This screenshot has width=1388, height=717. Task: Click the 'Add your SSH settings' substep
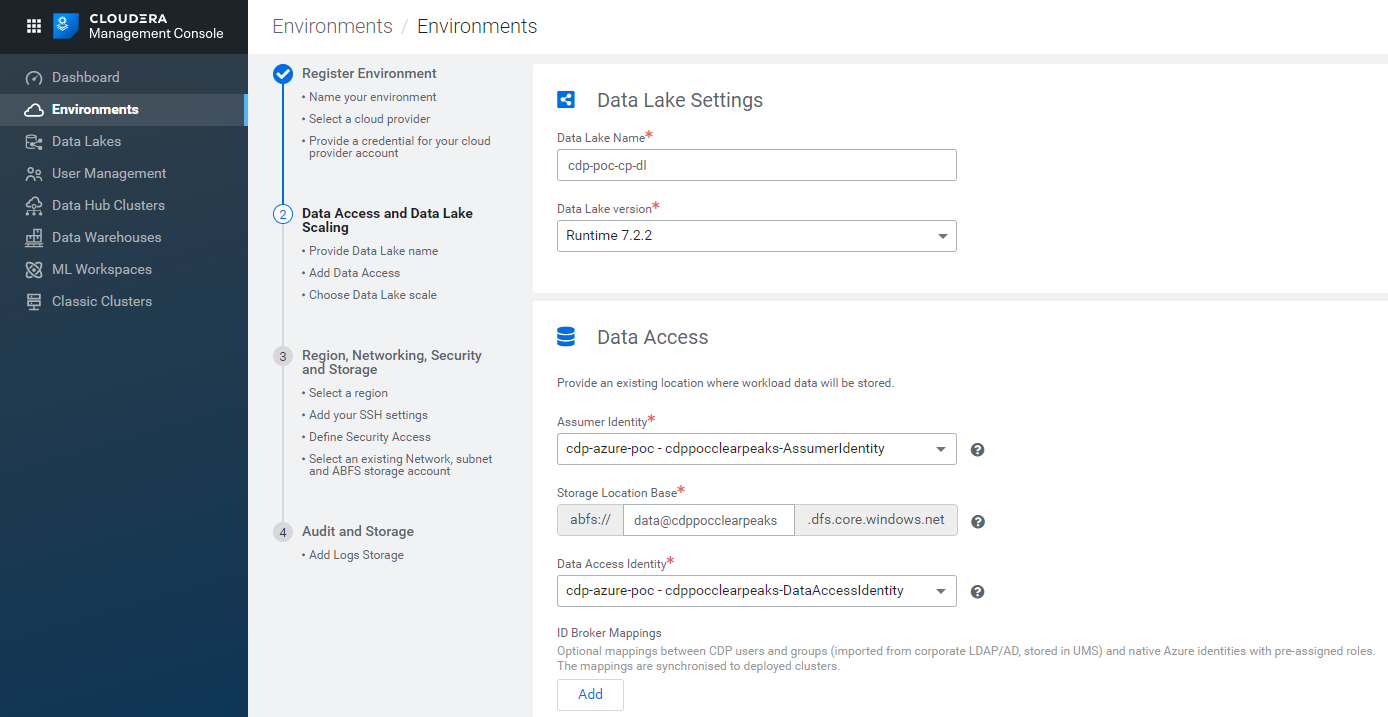368,416
